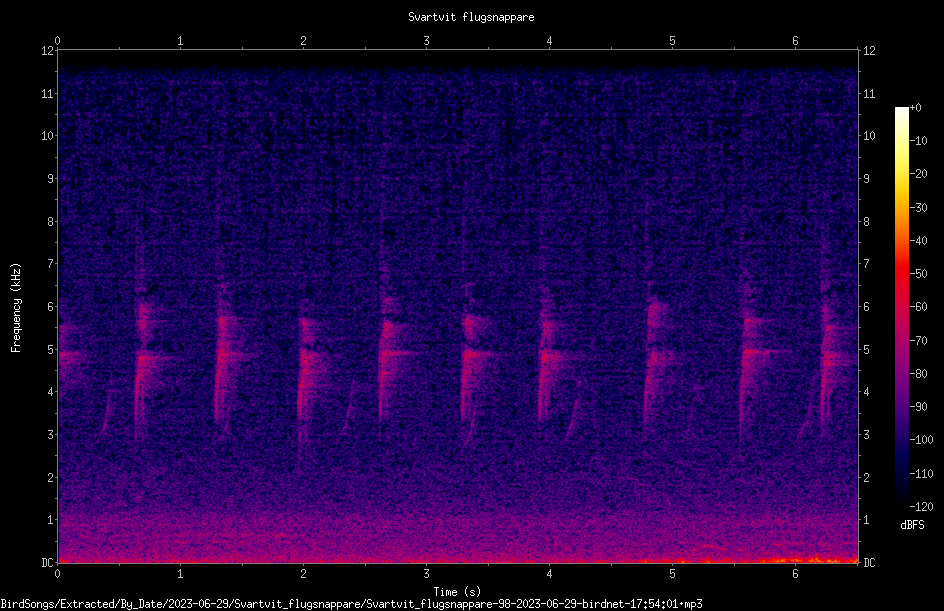Click the 6 second label on top time axis
The width and height of the screenshot is (944, 611).
coord(795,41)
